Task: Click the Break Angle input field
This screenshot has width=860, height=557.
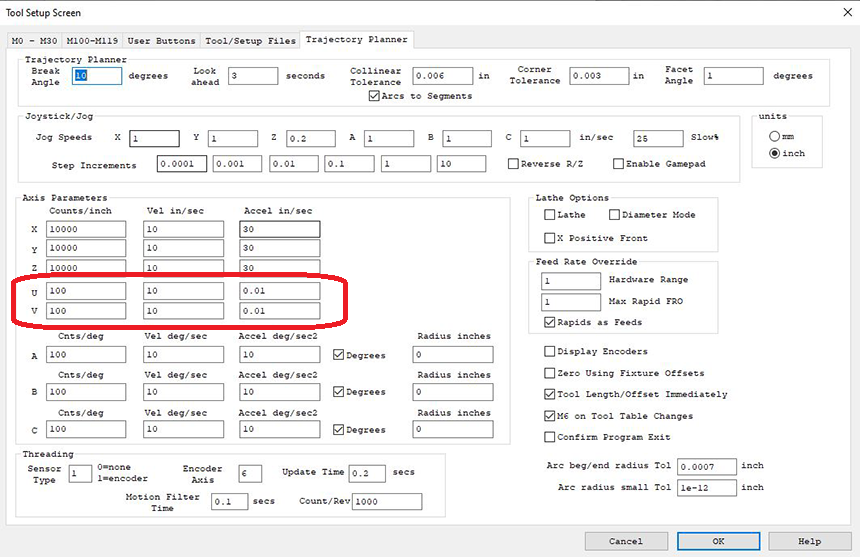Action: 96,76
